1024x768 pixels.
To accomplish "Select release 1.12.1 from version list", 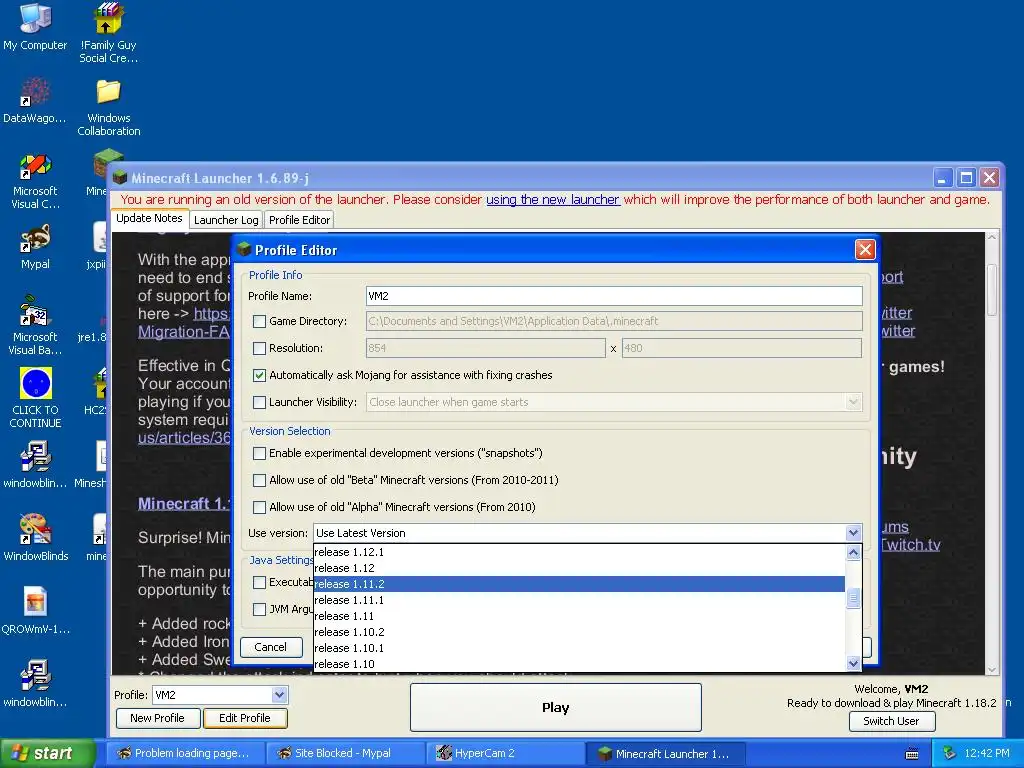I will 579,552.
